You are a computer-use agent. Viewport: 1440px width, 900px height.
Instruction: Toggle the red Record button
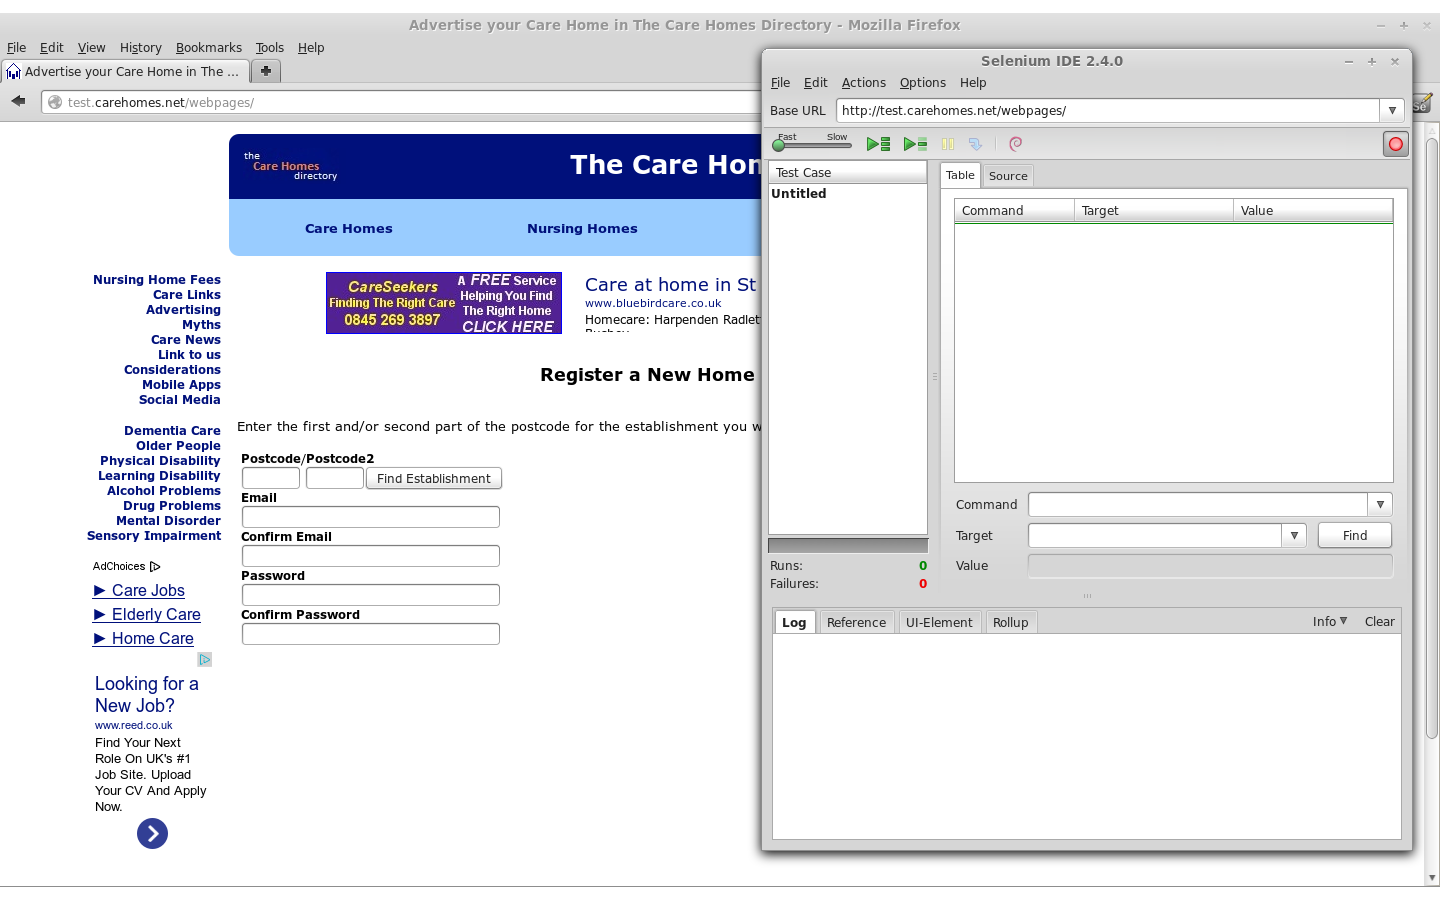coord(1395,144)
